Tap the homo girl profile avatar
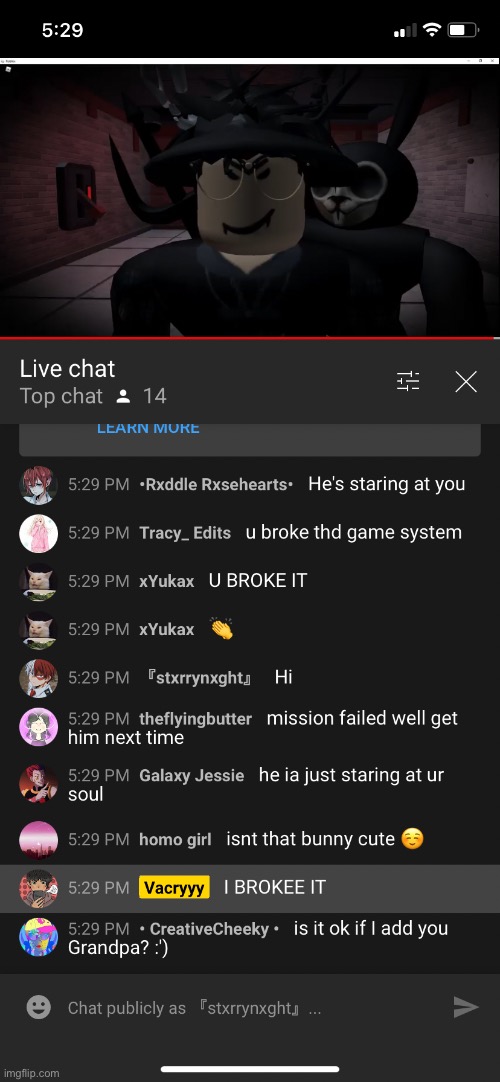This screenshot has width=500, height=1082. 38,840
